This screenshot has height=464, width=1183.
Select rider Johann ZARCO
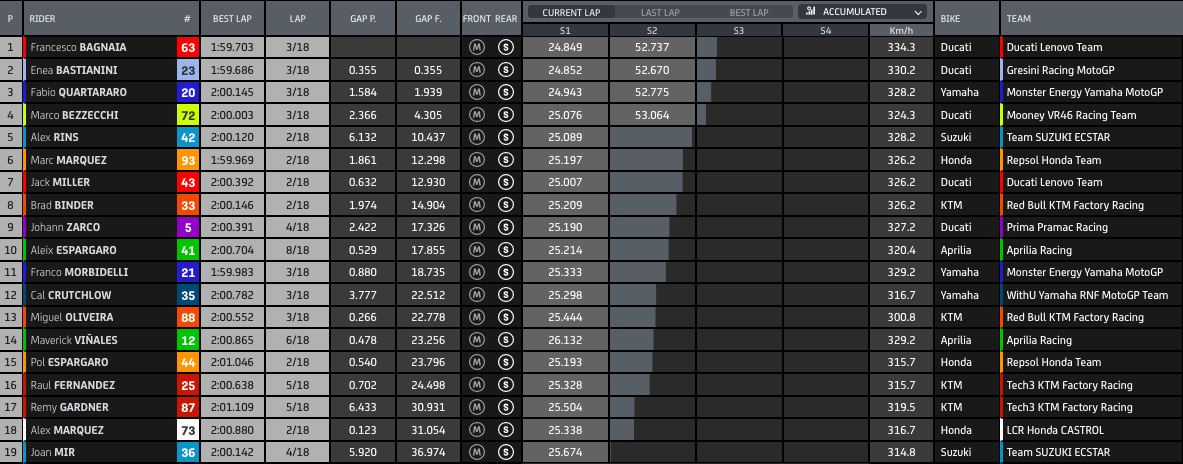tap(68, 227)
